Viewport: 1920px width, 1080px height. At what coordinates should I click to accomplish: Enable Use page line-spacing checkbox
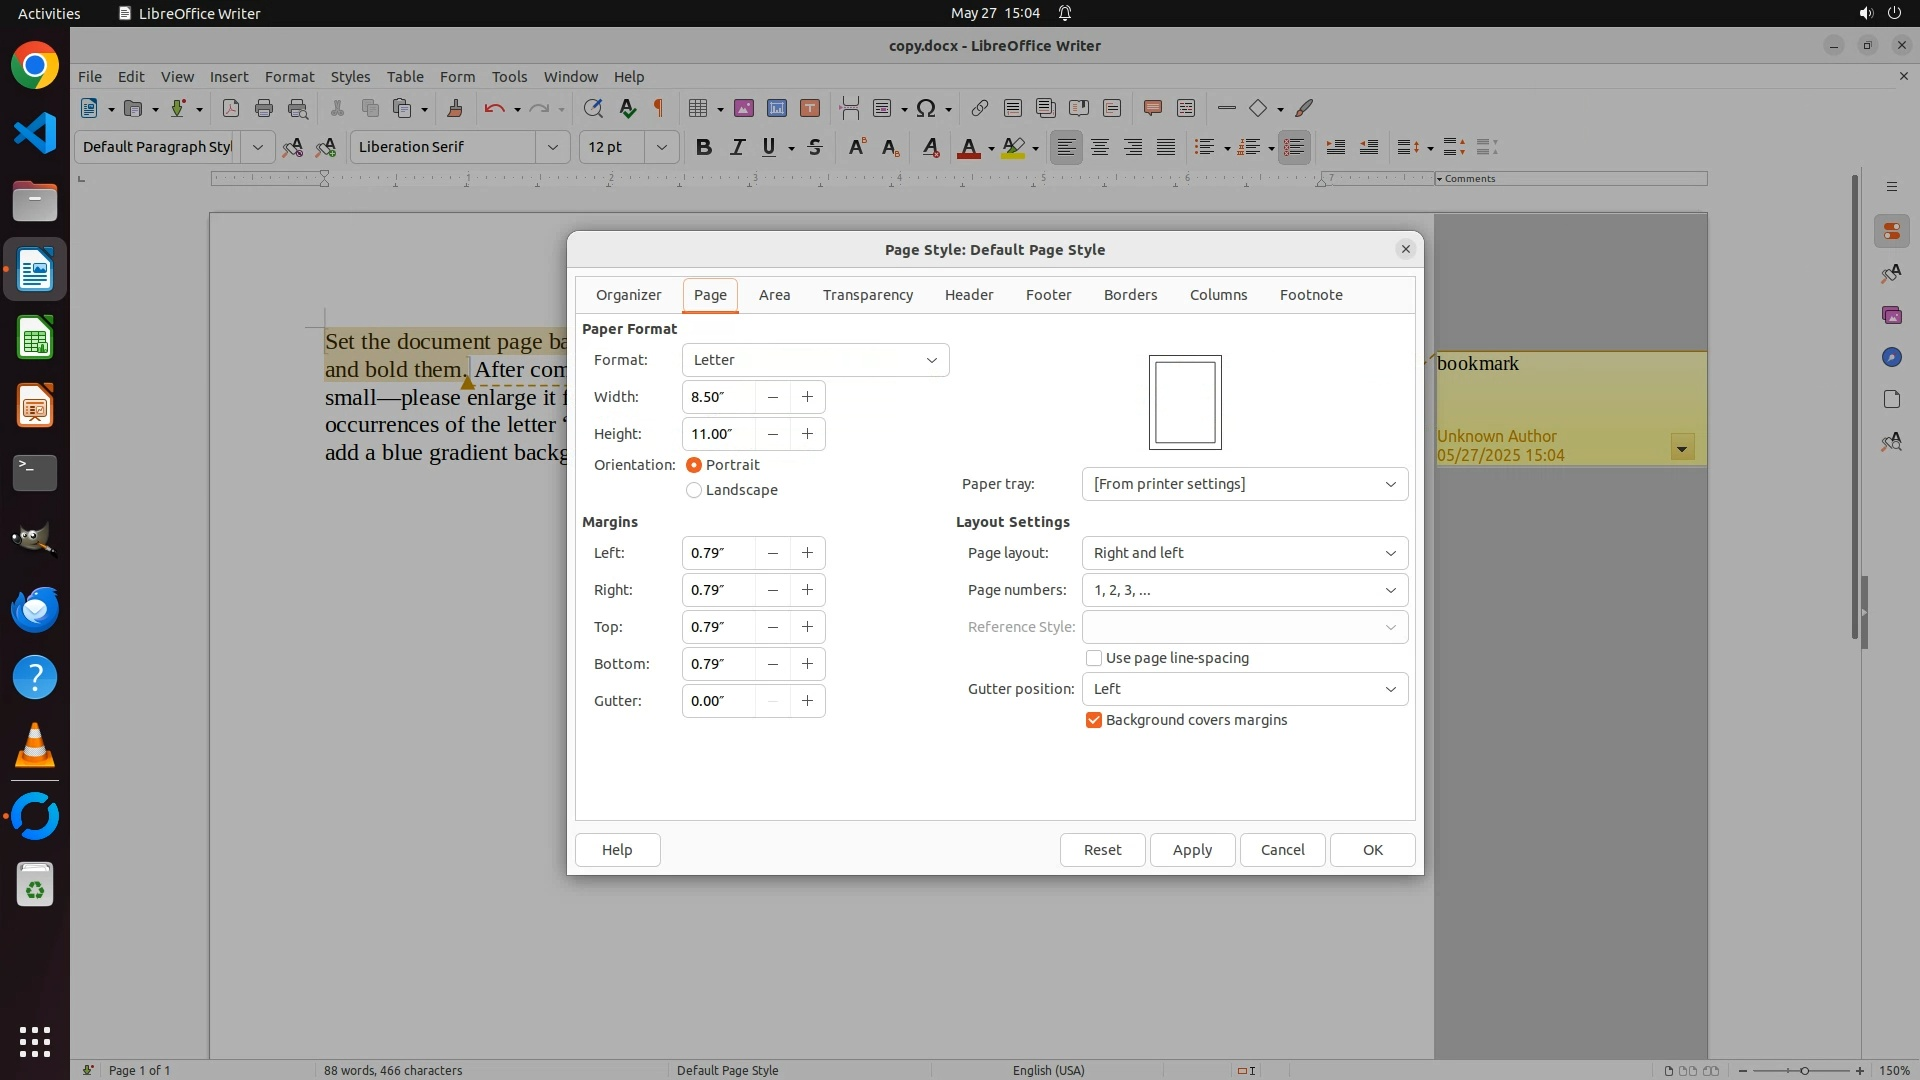(1094, 658)
